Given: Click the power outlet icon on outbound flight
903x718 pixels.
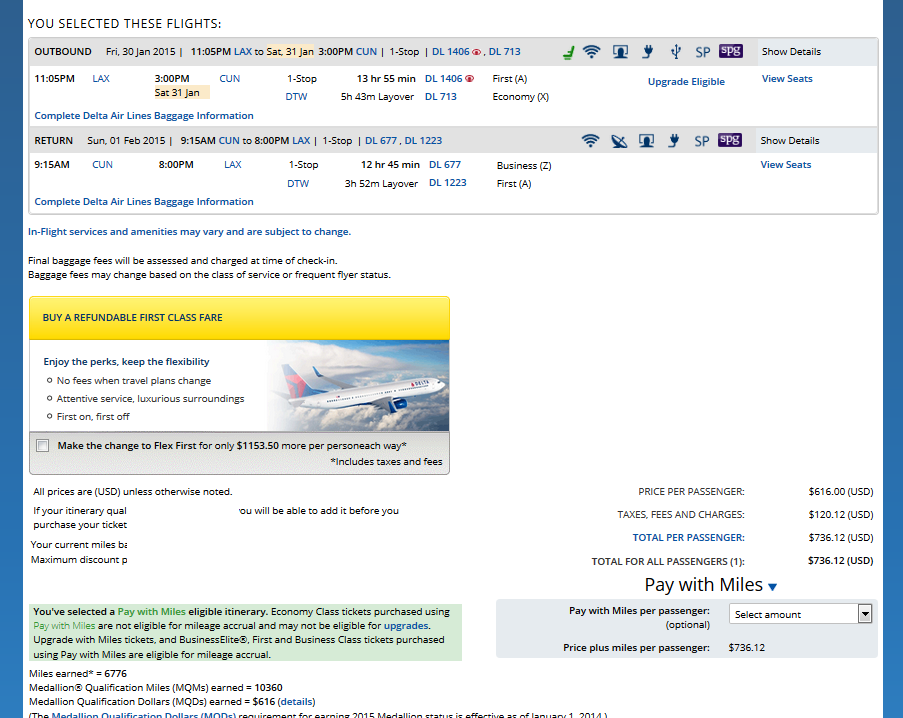Looking at the screenshot, I should (x=648, y=52).
